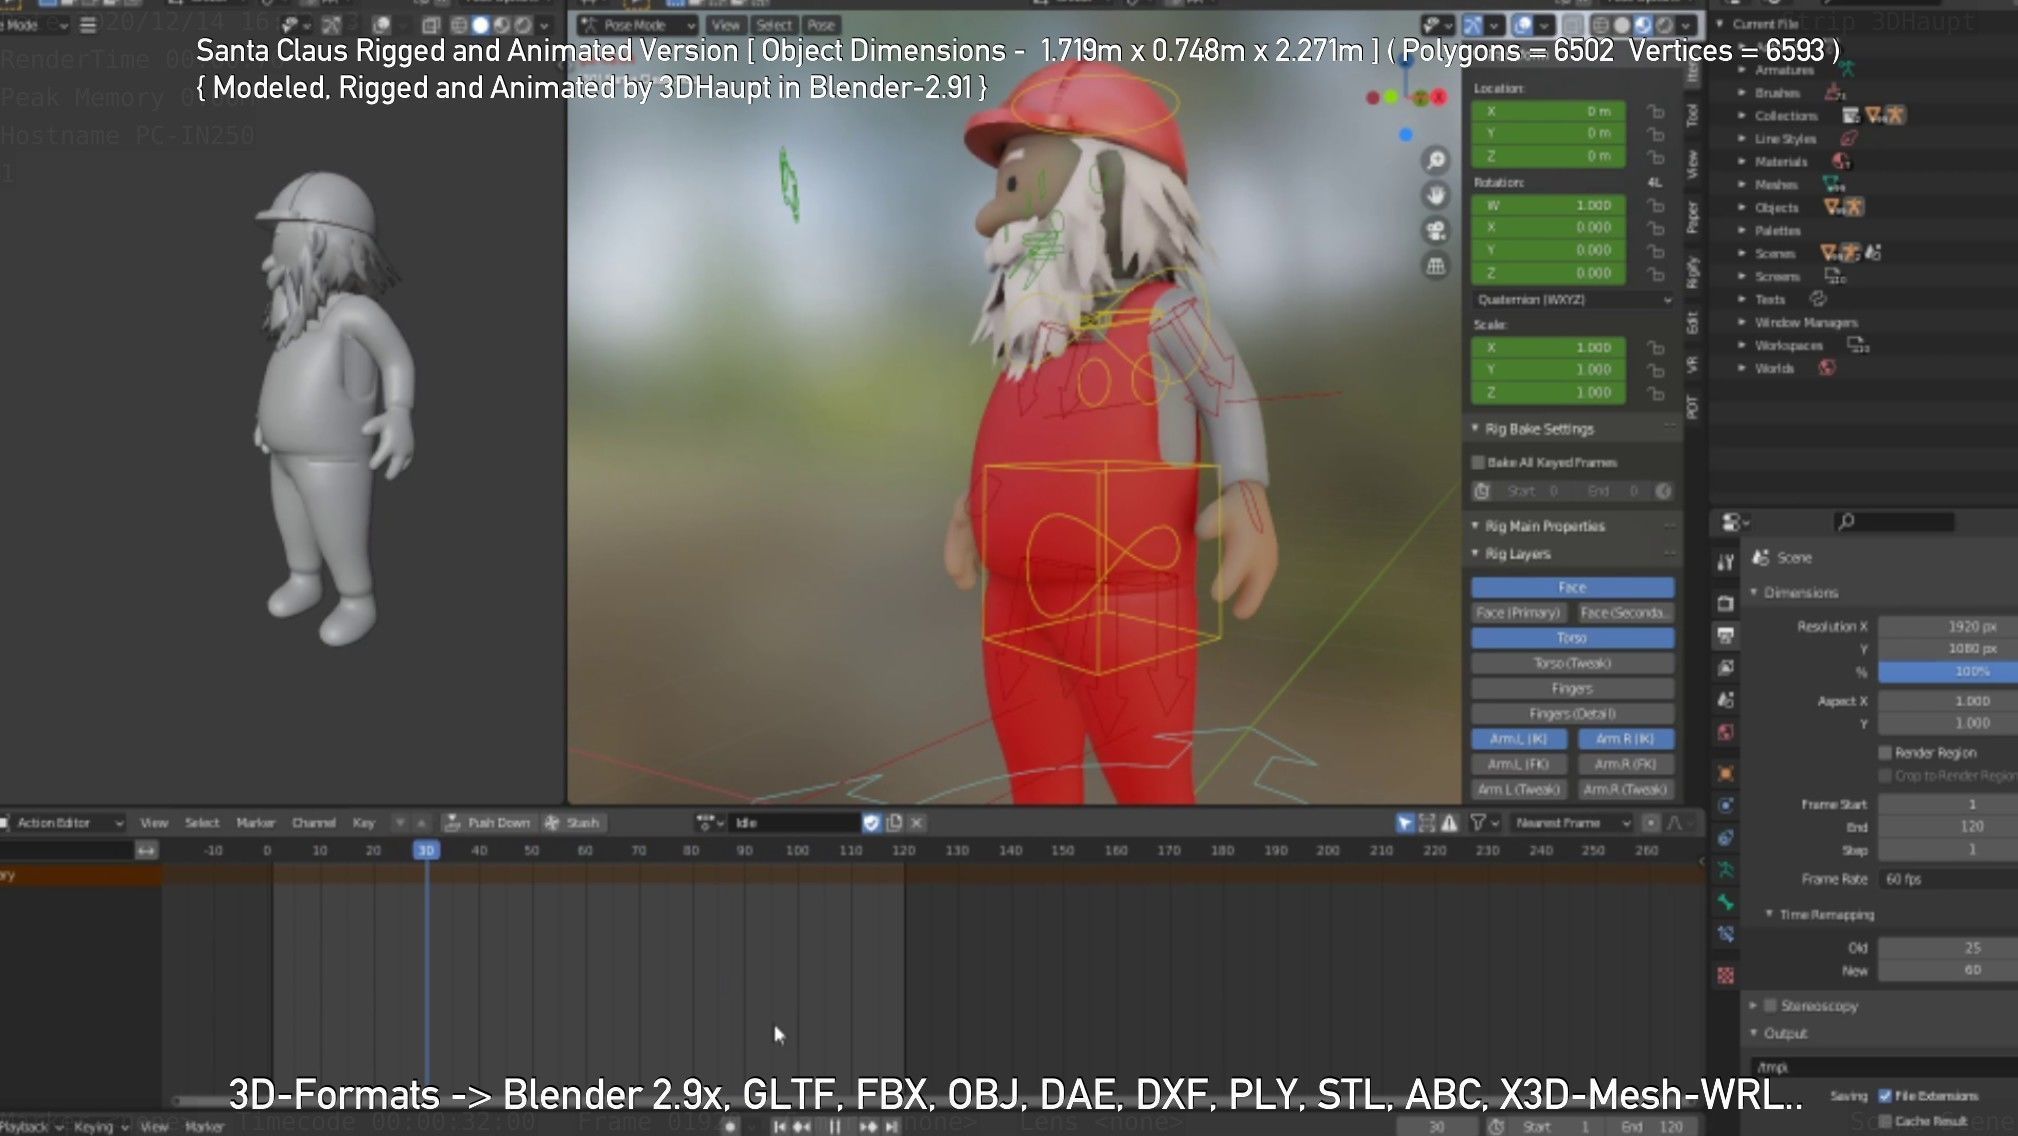This screenshot has width=2018, height=1136.
Task: Open the Frame Rate 60 fps dropdown
Action: point(1947,879)
